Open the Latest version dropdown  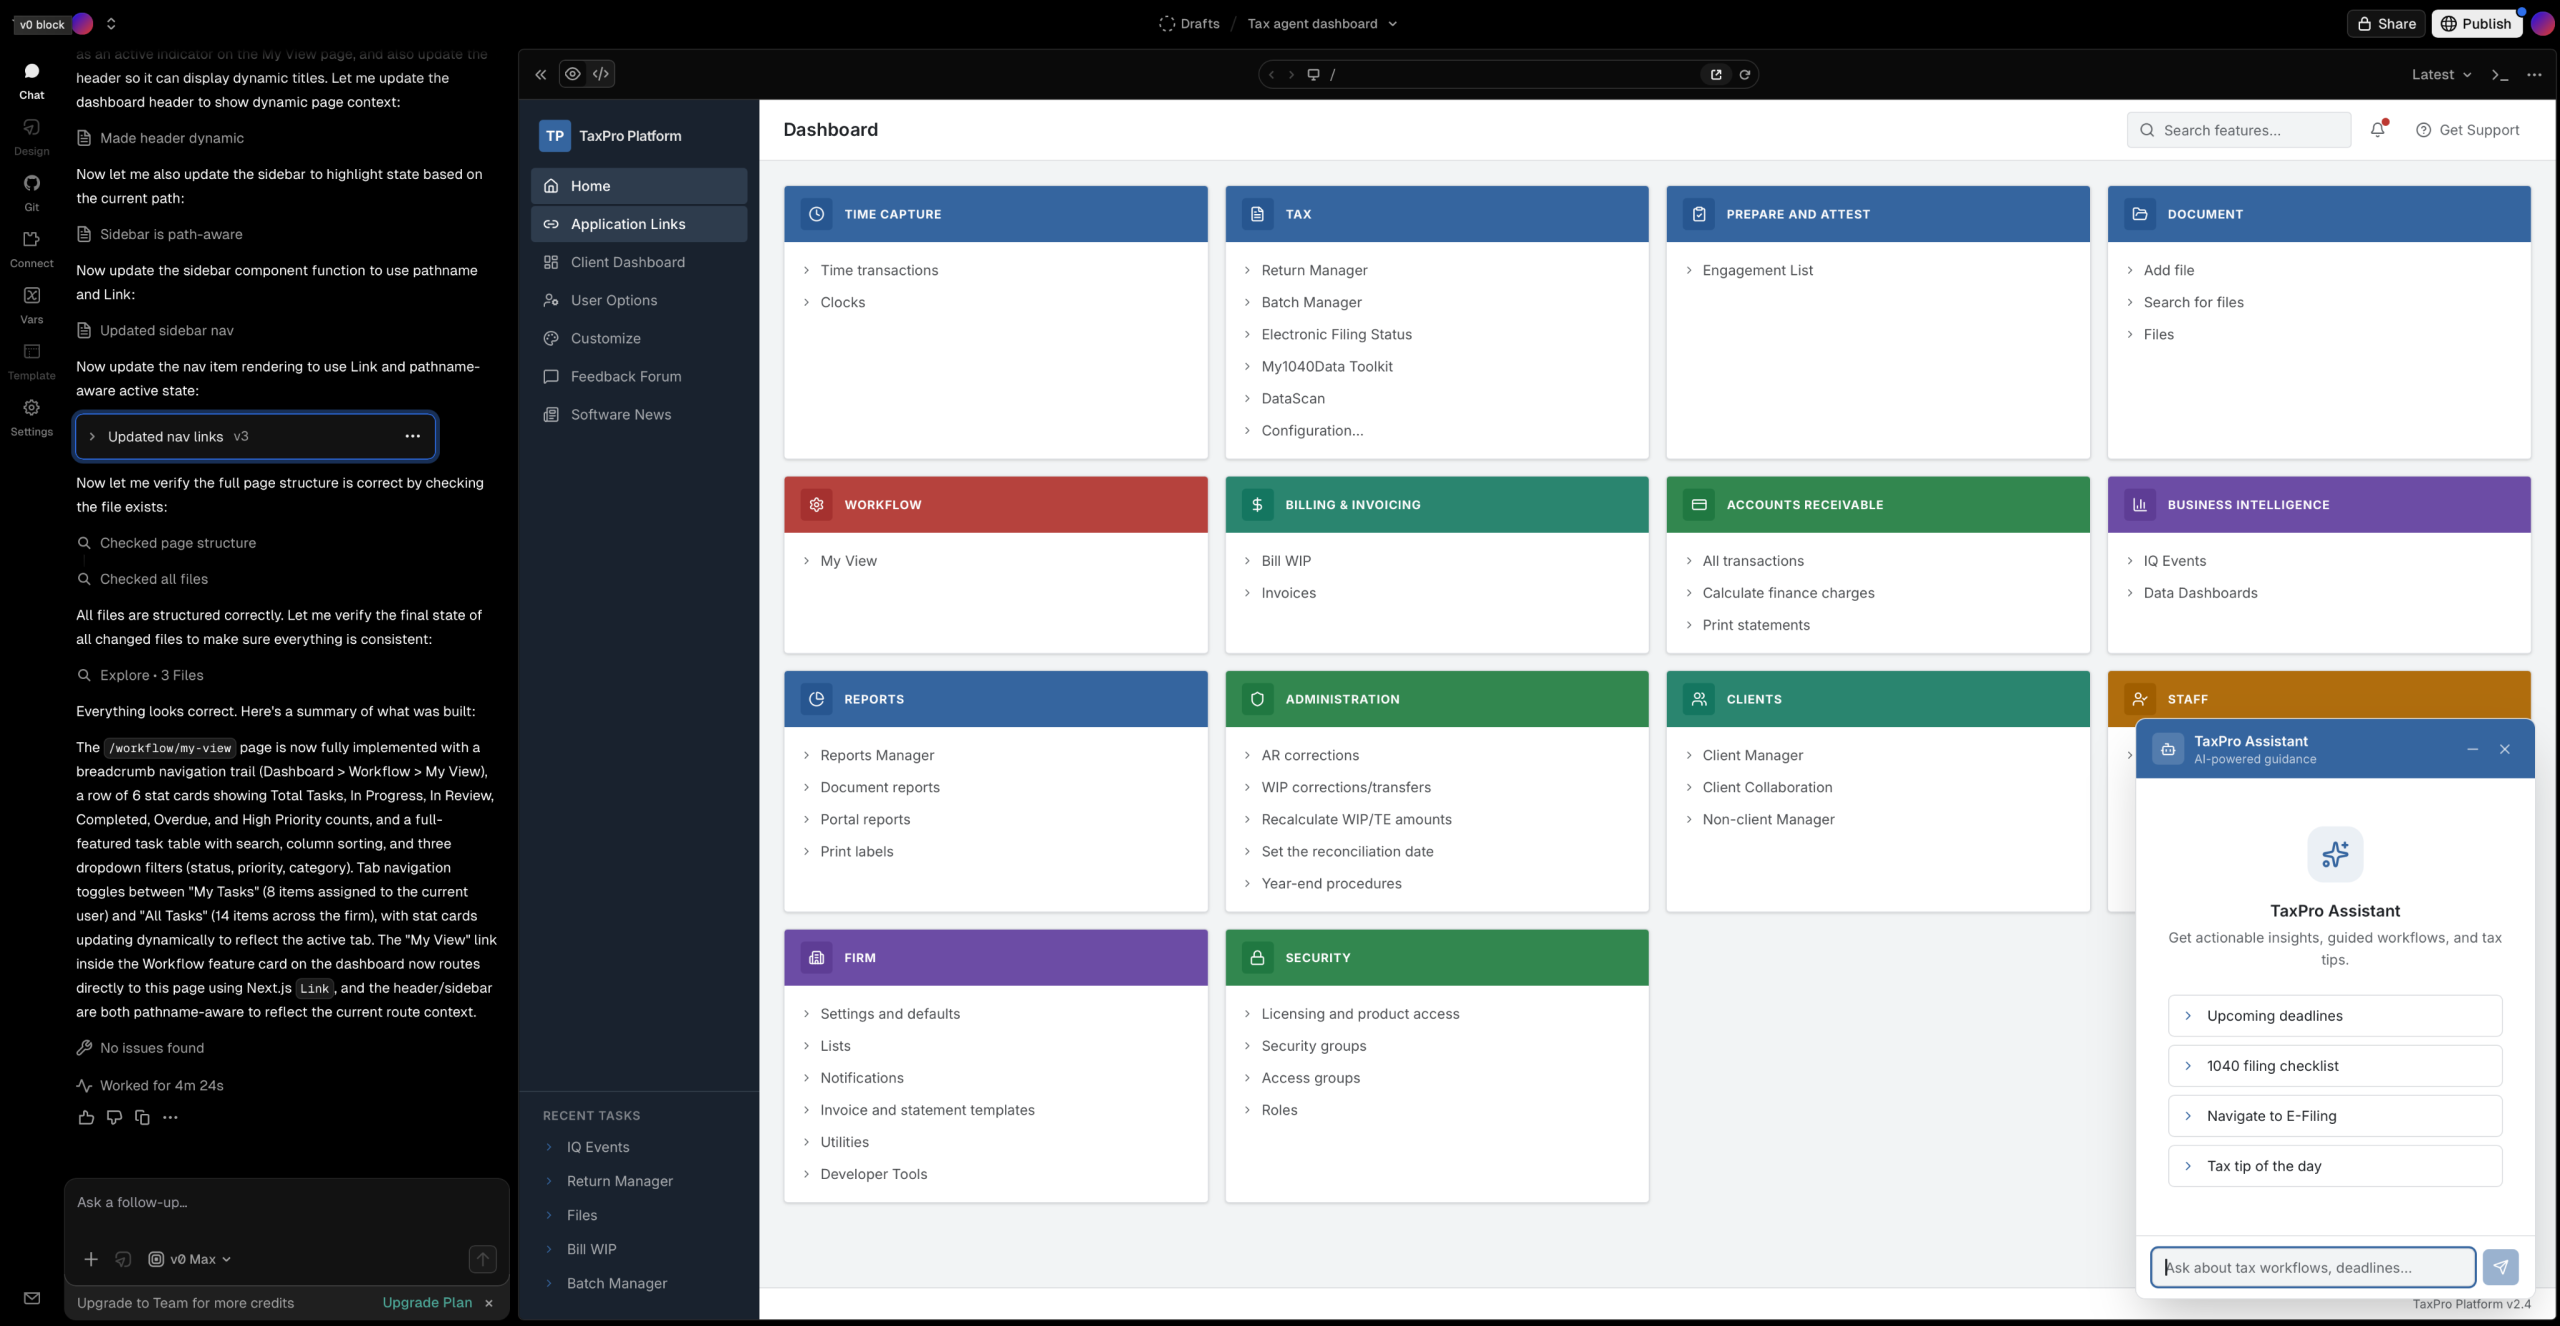coord(2441,74)
